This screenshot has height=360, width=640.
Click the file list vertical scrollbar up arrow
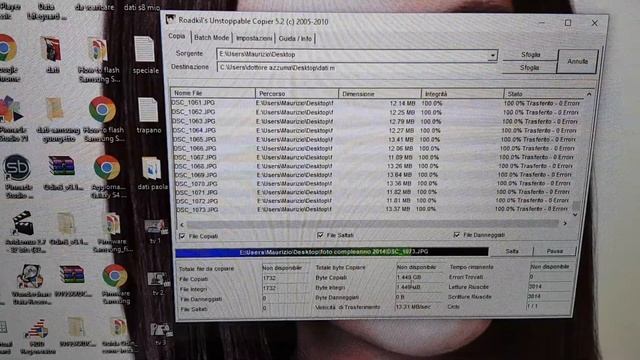tap(589, 94)
